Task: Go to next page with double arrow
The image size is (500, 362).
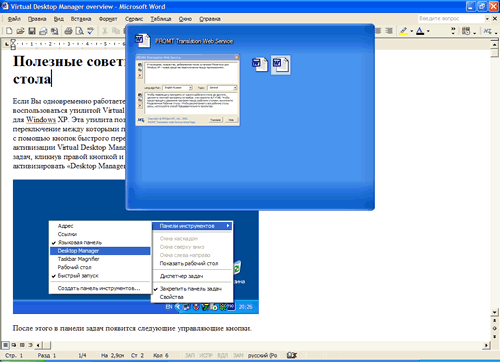Action: (495, 336)
